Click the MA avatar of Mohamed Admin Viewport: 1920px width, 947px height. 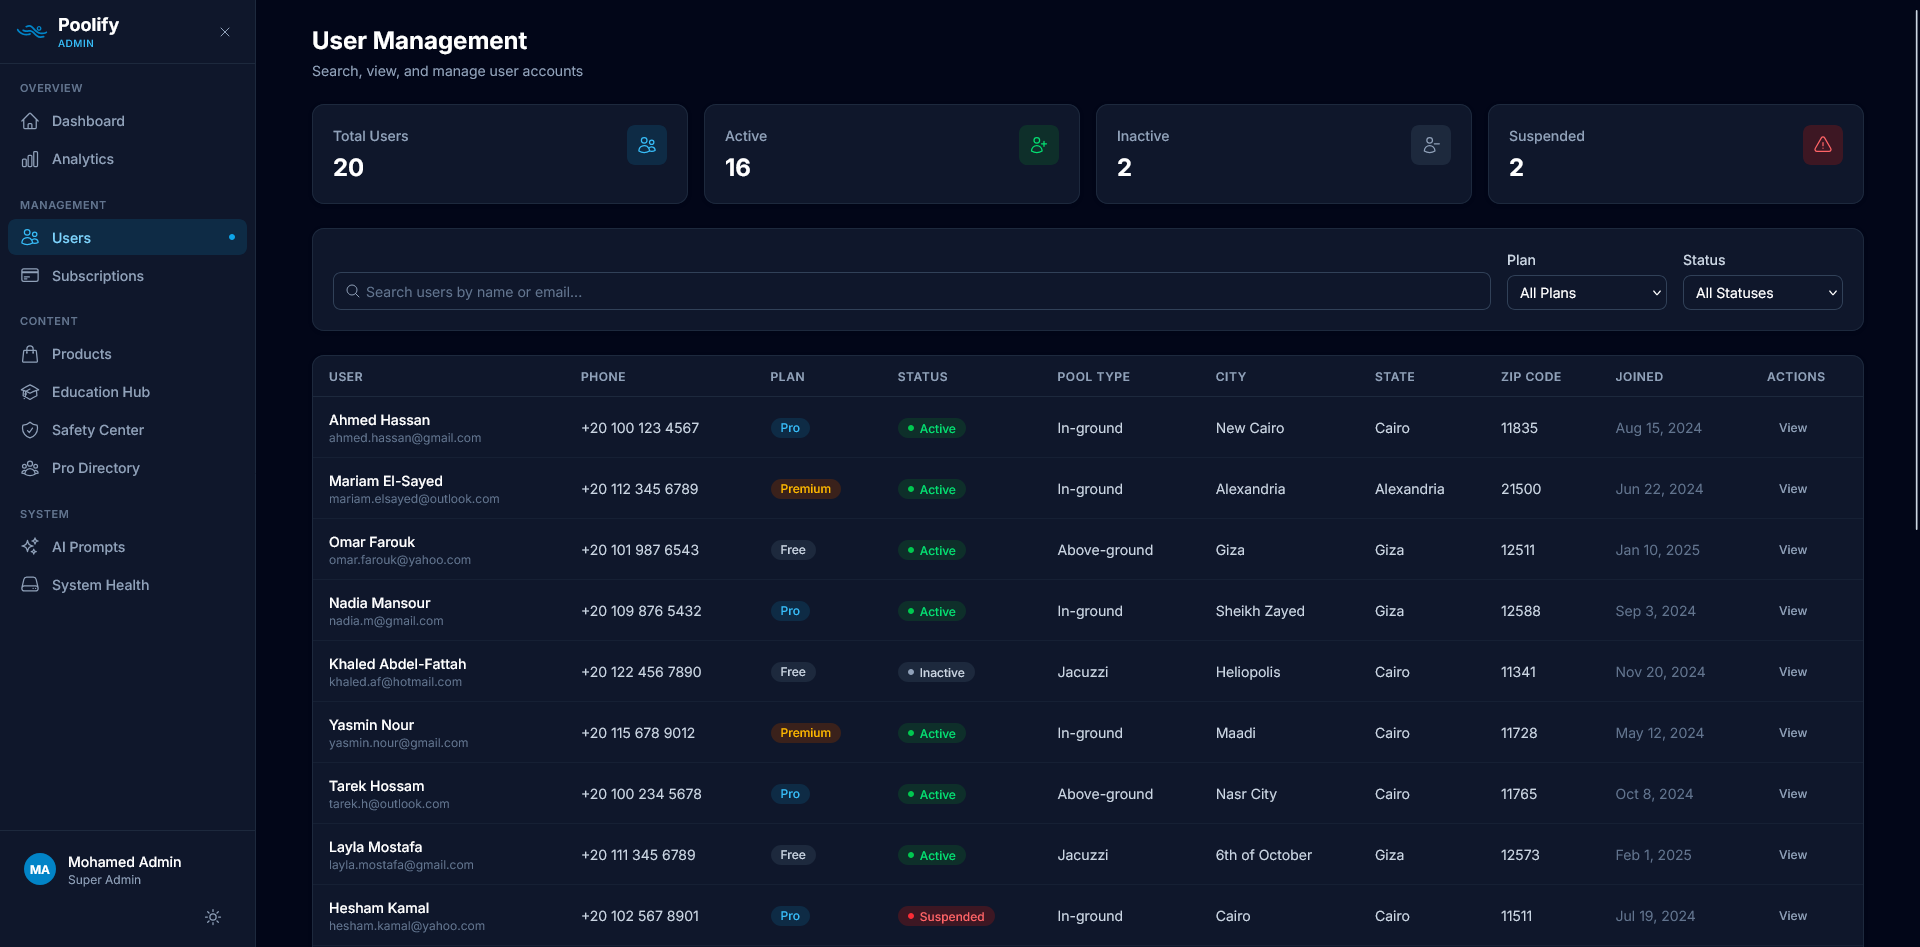pos(40,870)
